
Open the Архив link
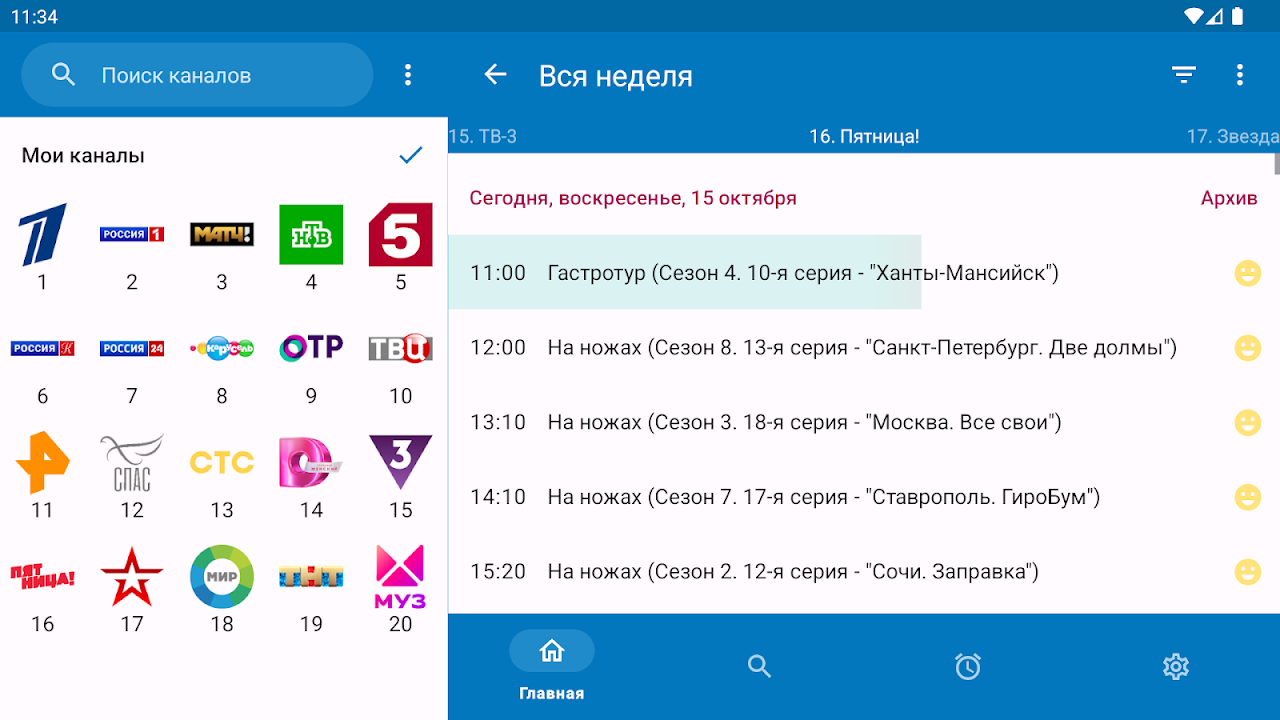(1229, 198)
